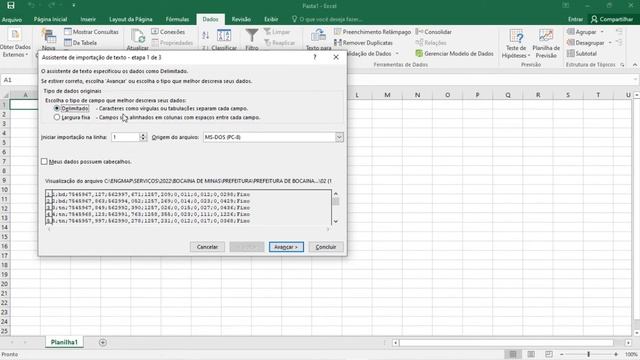This screenshot has width=640, height=360.
Task: Switch to Normal view icon
Action: (513, 354)
